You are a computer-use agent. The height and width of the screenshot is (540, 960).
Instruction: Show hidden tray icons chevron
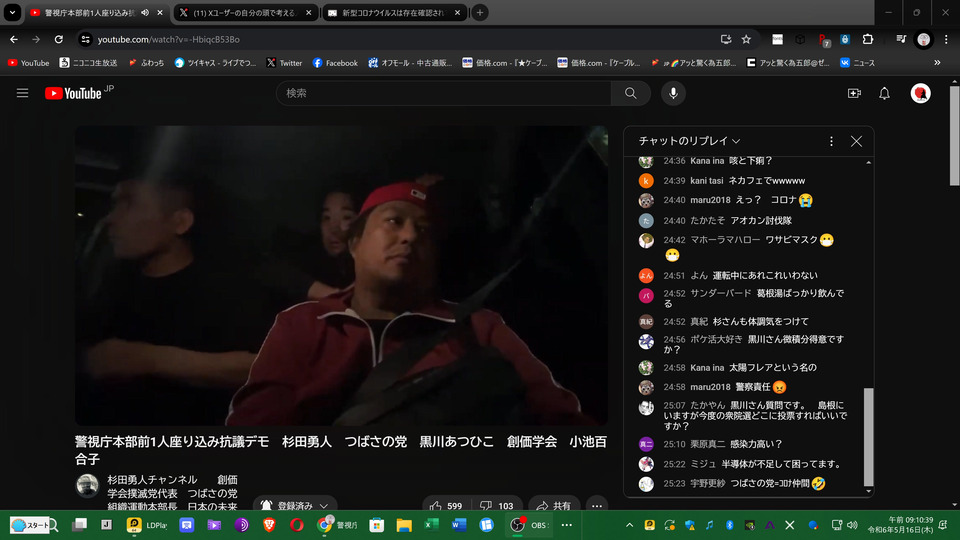pyautogui.click(x=629, y=525)
